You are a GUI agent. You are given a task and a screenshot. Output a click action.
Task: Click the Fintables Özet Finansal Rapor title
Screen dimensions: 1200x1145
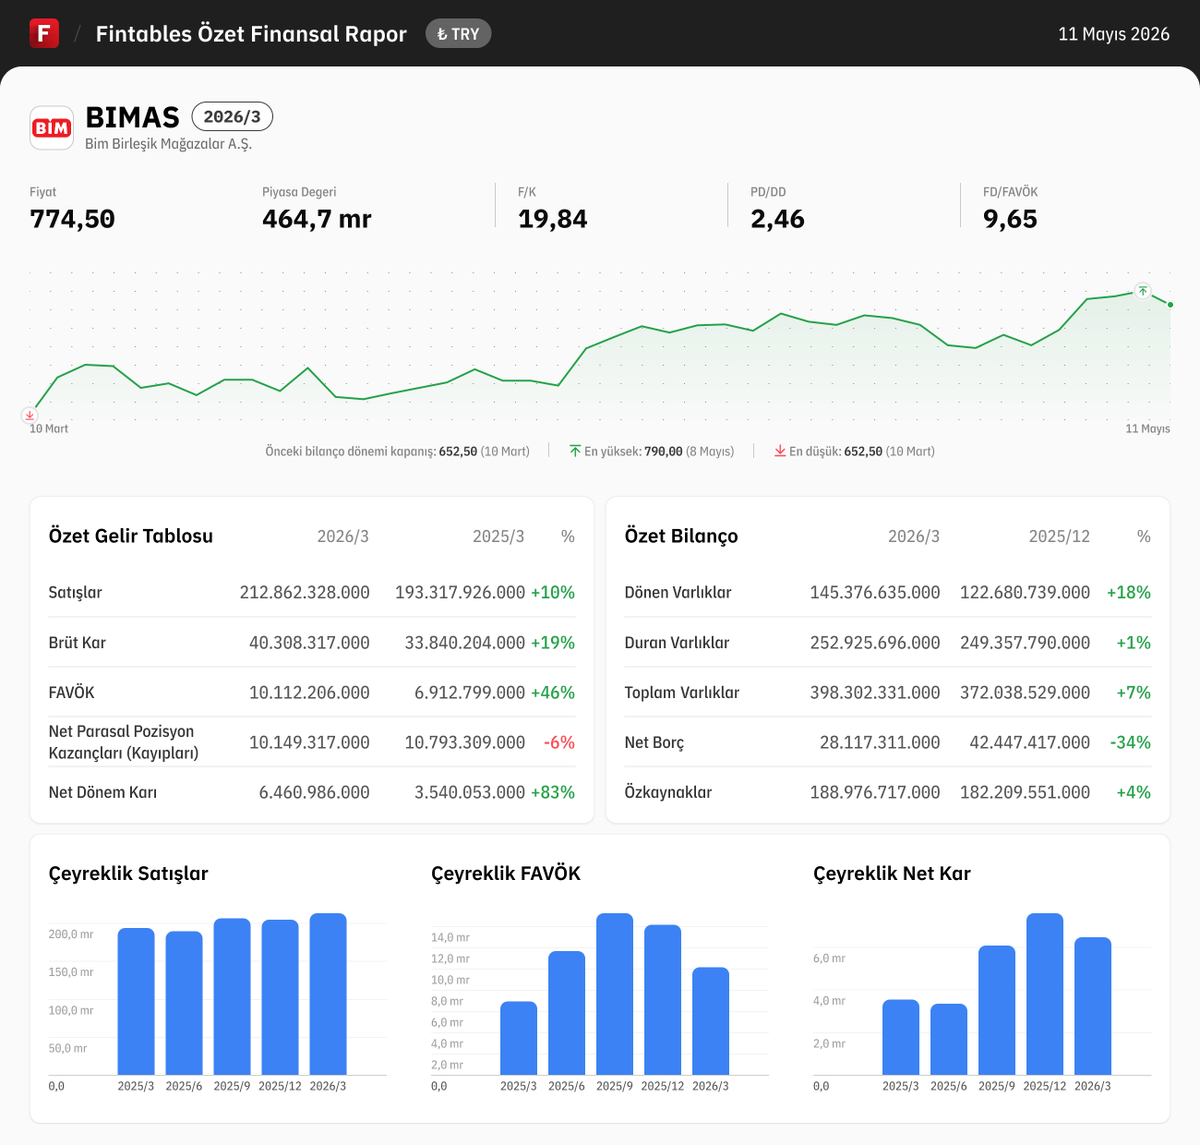coord(251,34)
